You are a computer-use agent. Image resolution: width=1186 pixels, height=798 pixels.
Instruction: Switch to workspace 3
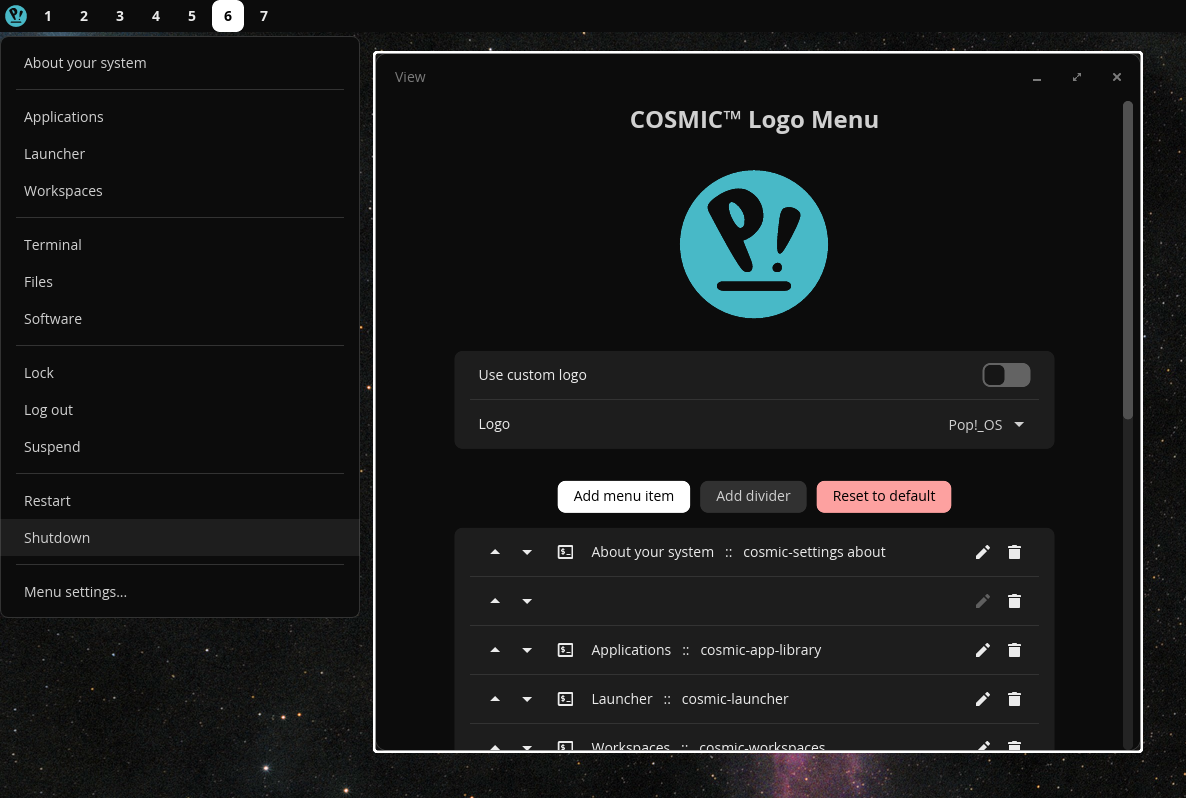pos(120,16)
